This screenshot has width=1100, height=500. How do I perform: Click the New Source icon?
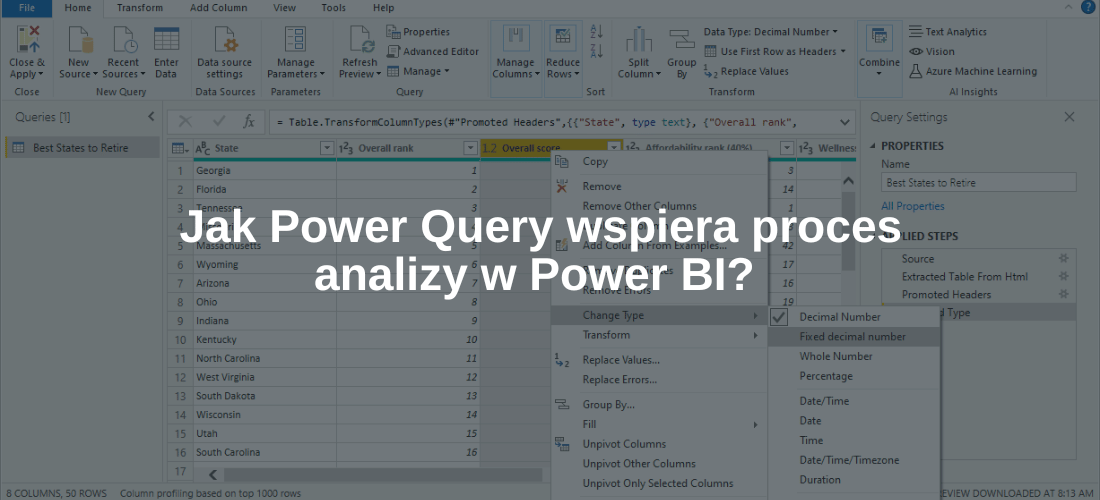tap(79, 39)
